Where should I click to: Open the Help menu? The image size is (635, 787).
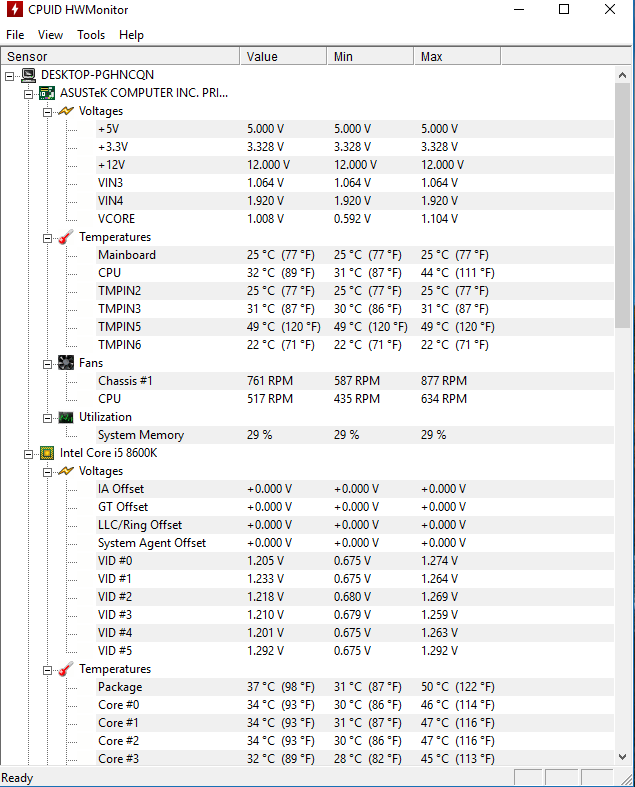coord(132,35)
